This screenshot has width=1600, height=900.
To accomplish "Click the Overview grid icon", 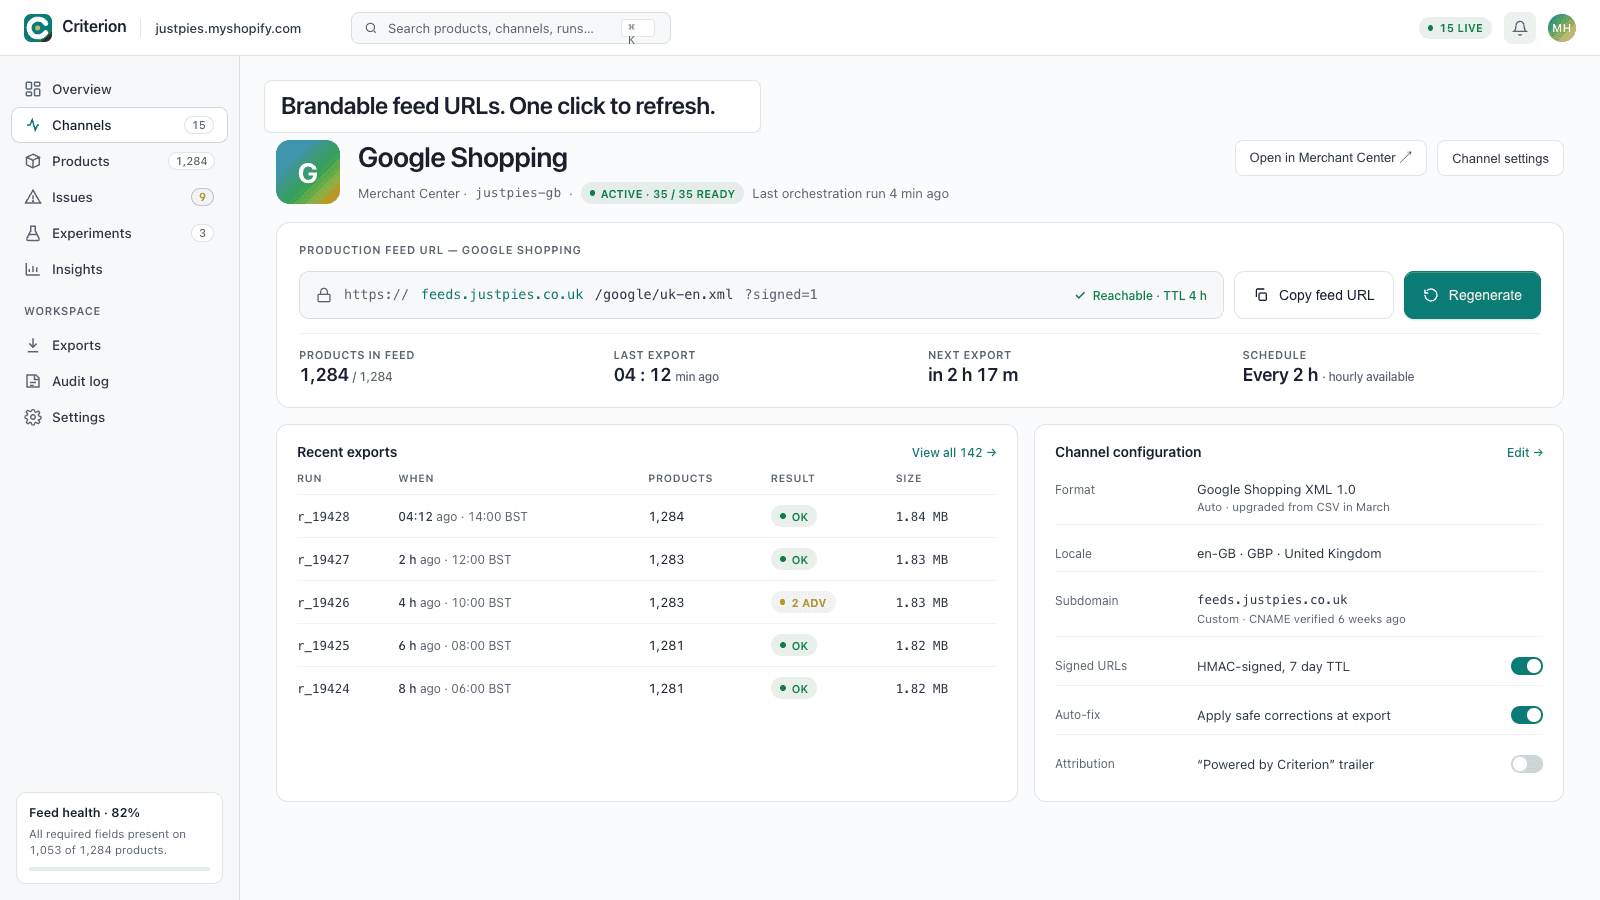I will click(33, 89).
